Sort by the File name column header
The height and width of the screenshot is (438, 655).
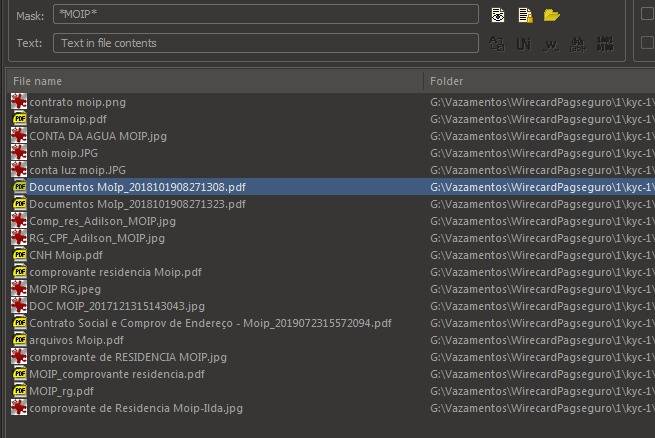pyautogui.click(x=215, y=81)
